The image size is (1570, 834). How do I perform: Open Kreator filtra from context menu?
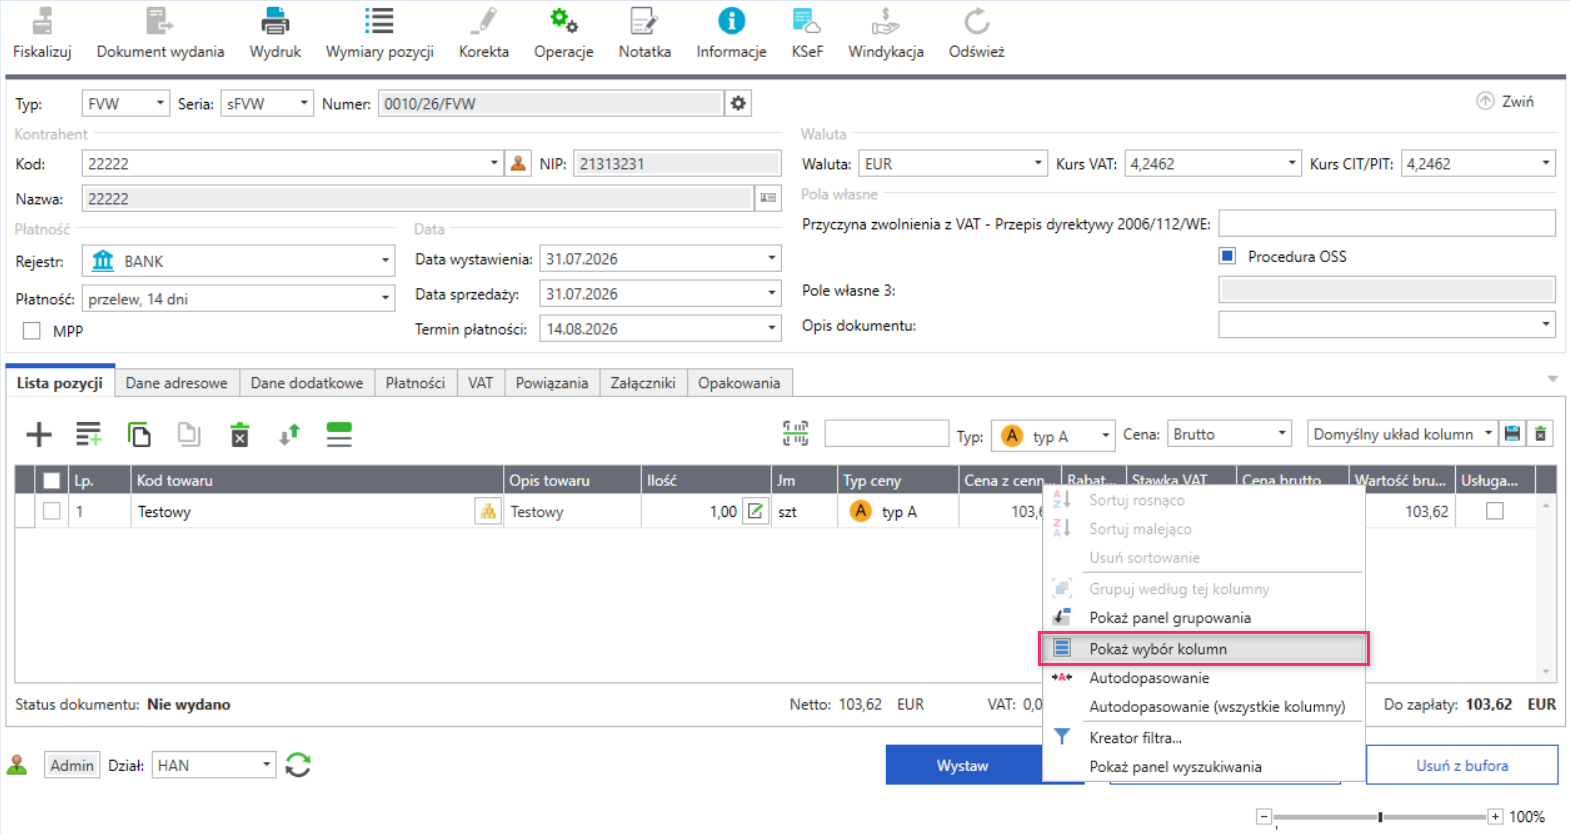pos(1204,738)
